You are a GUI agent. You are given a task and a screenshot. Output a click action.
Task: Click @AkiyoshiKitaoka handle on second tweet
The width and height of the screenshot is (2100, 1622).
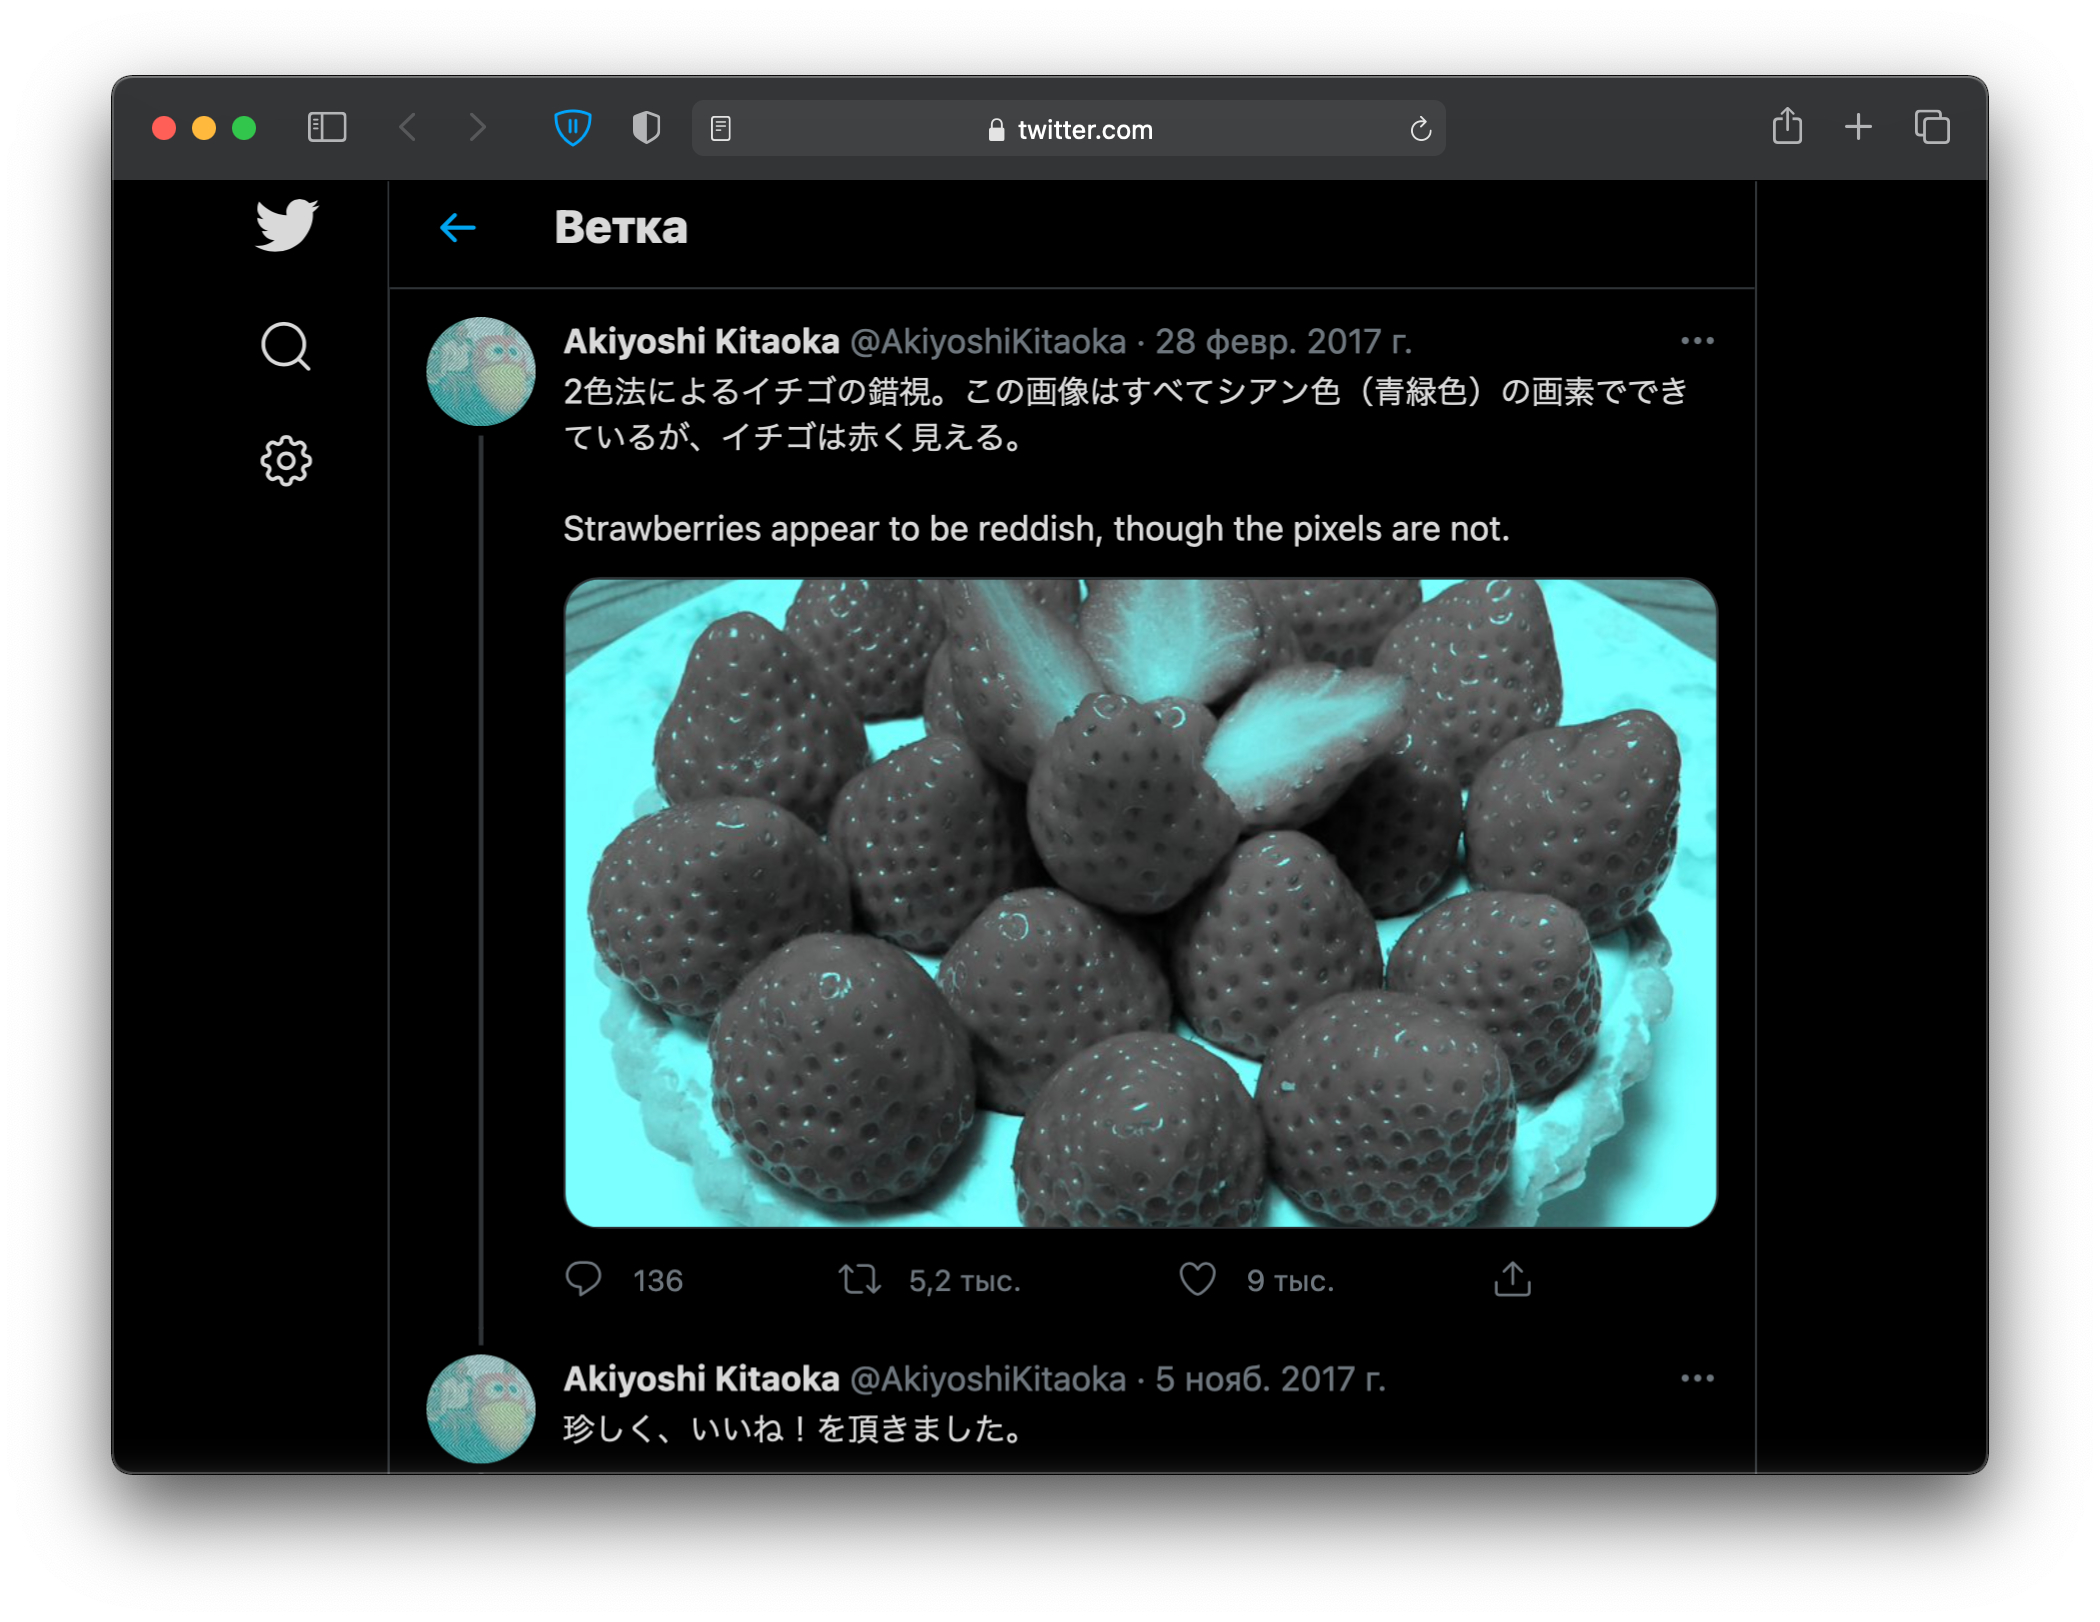987,1379
